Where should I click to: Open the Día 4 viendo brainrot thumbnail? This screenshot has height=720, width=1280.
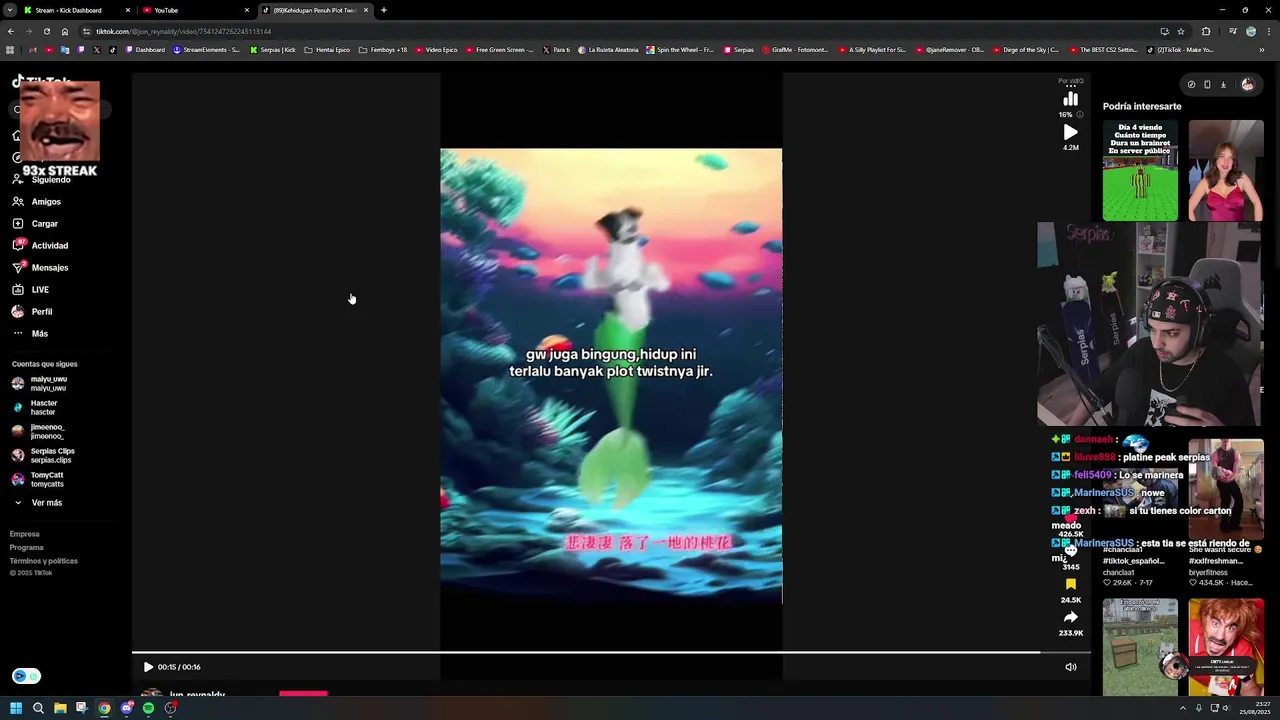coord(1140,170)
